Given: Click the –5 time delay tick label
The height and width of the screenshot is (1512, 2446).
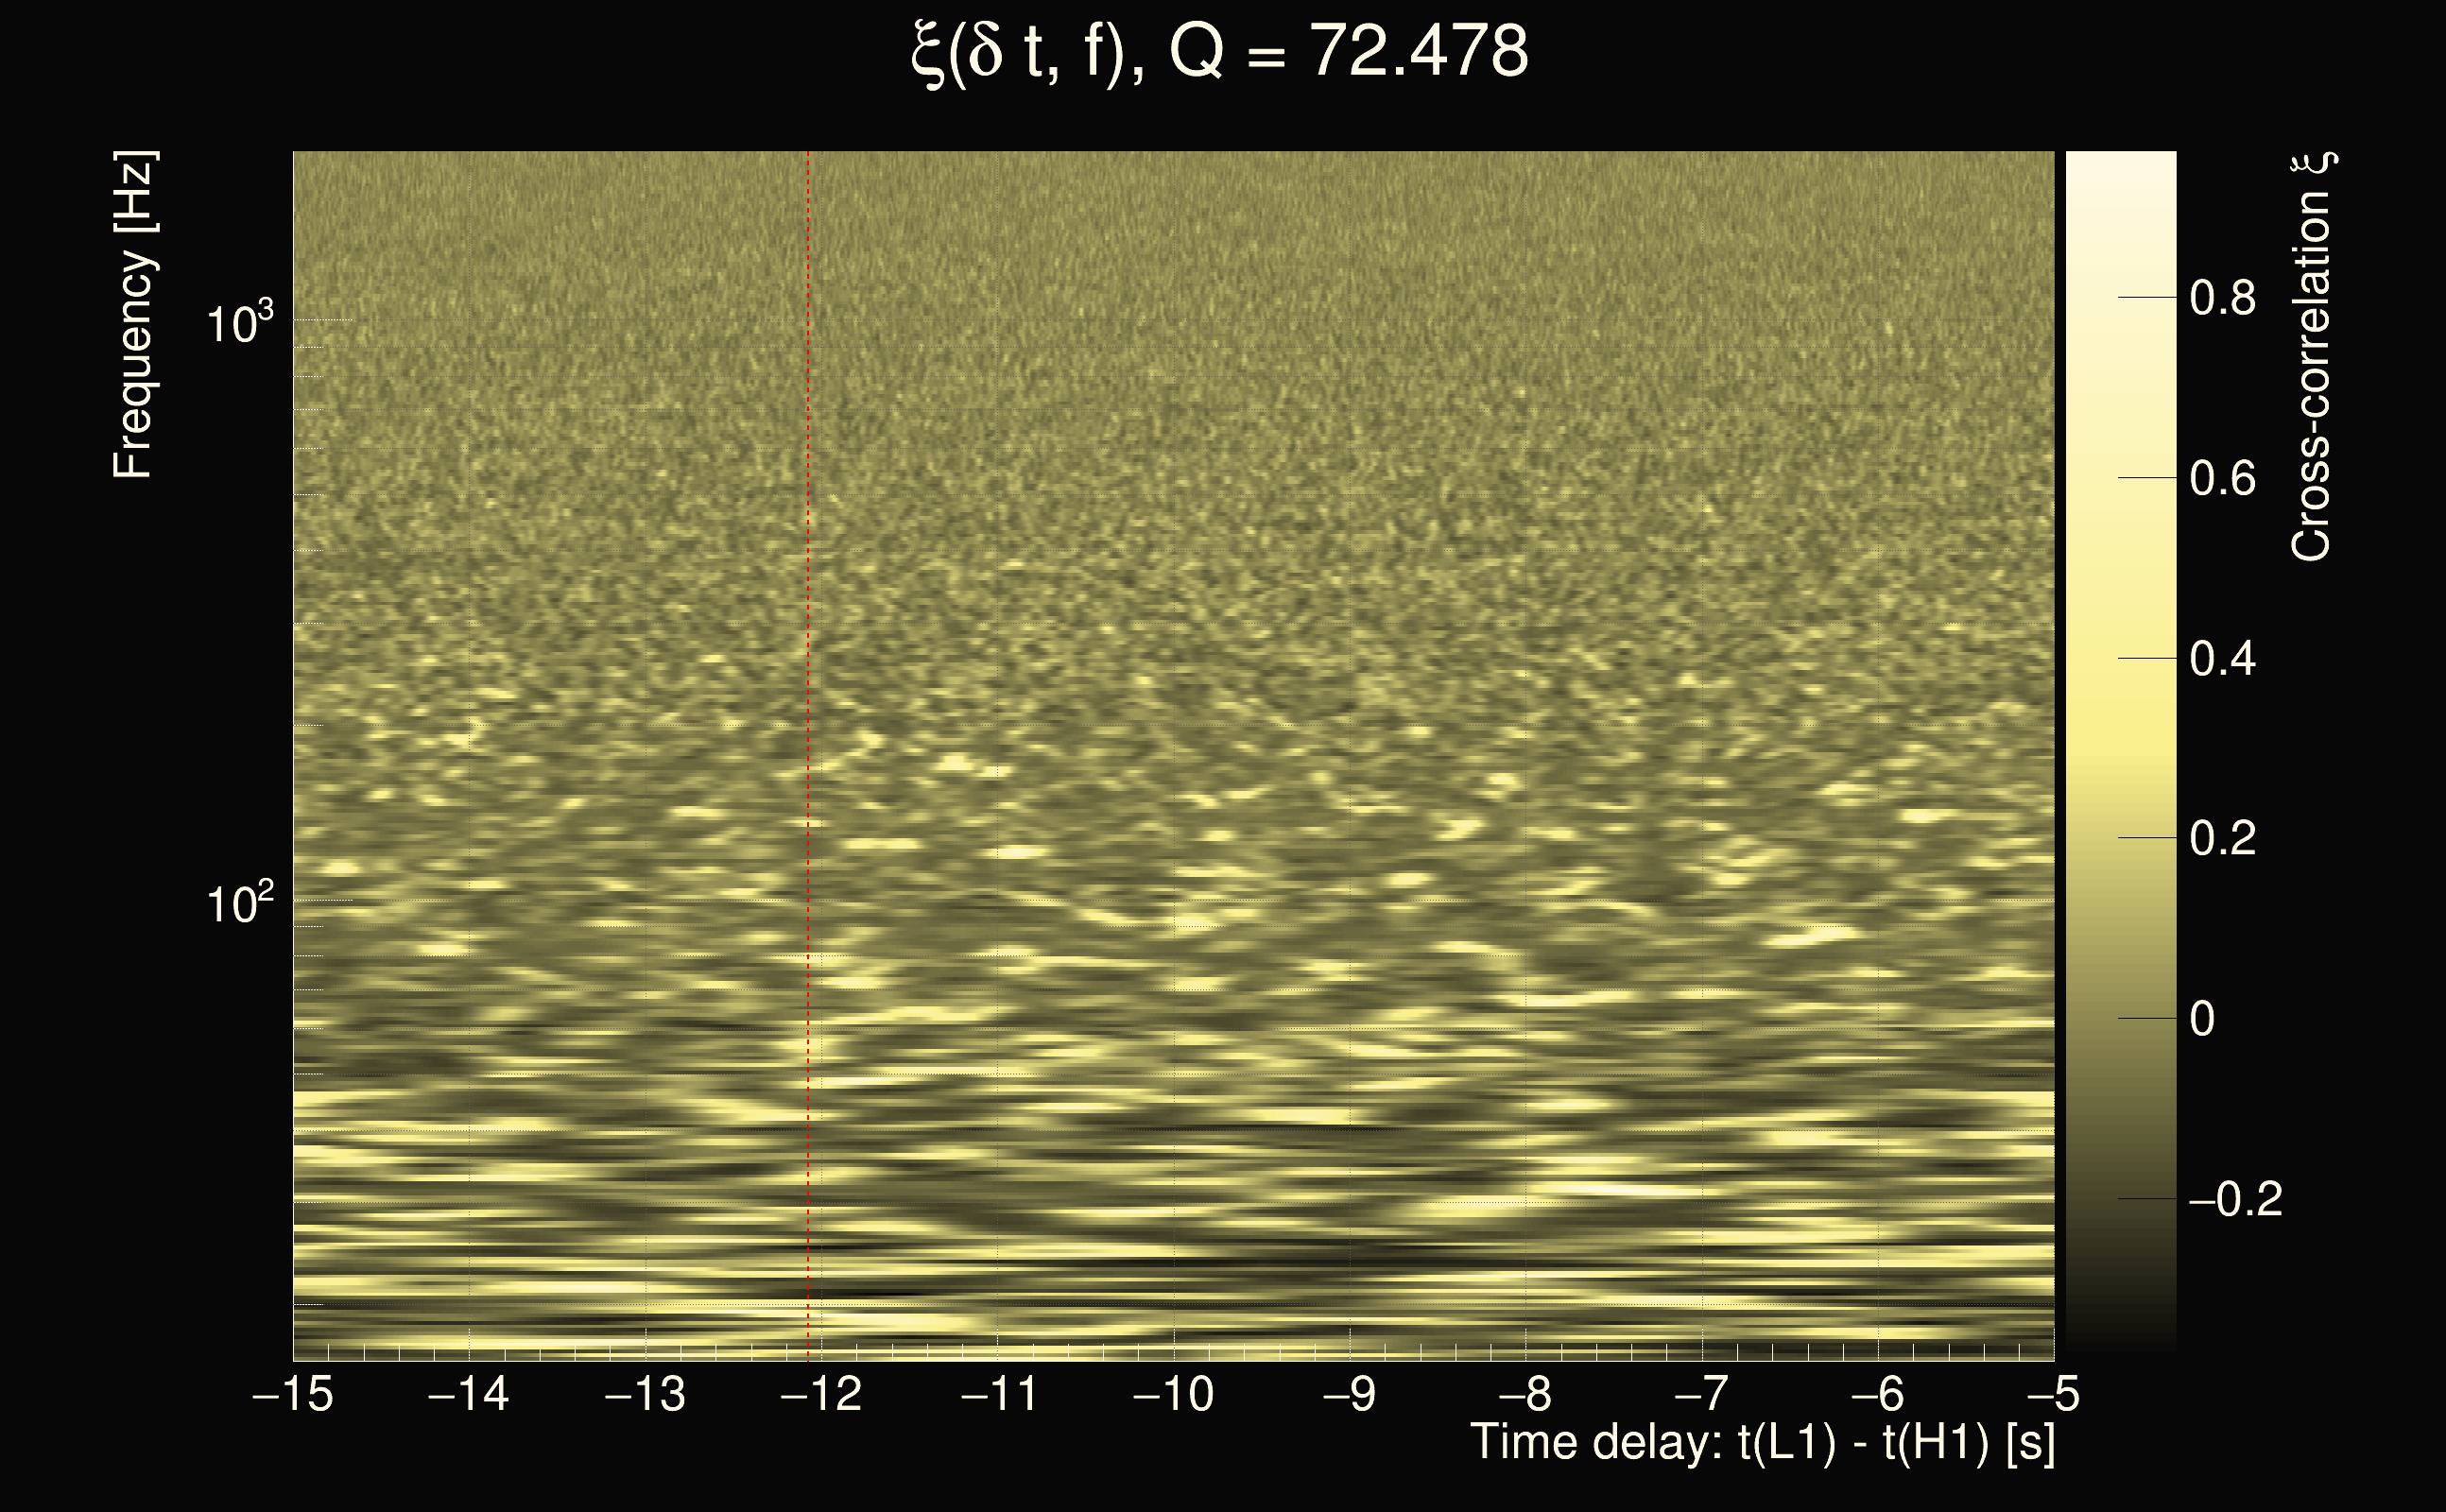Looking at the screenshot, I should (2053, 1394).
